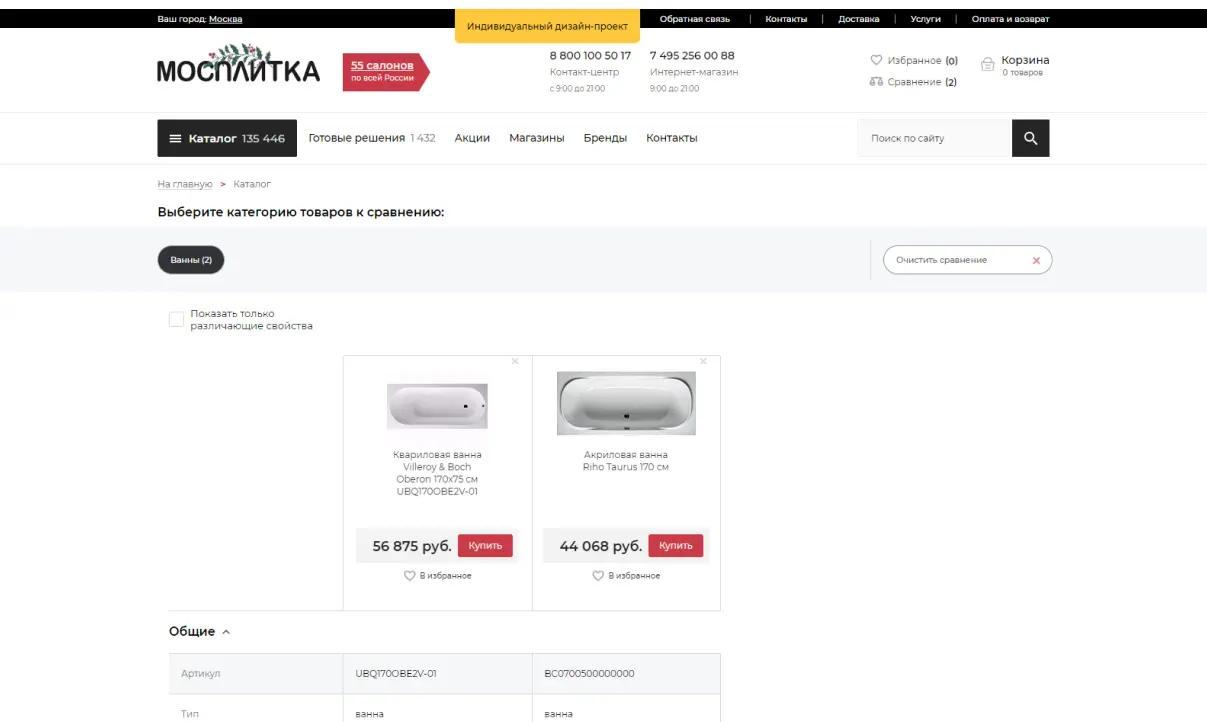
Task: Change the city Москва
Action: [225, 19]
